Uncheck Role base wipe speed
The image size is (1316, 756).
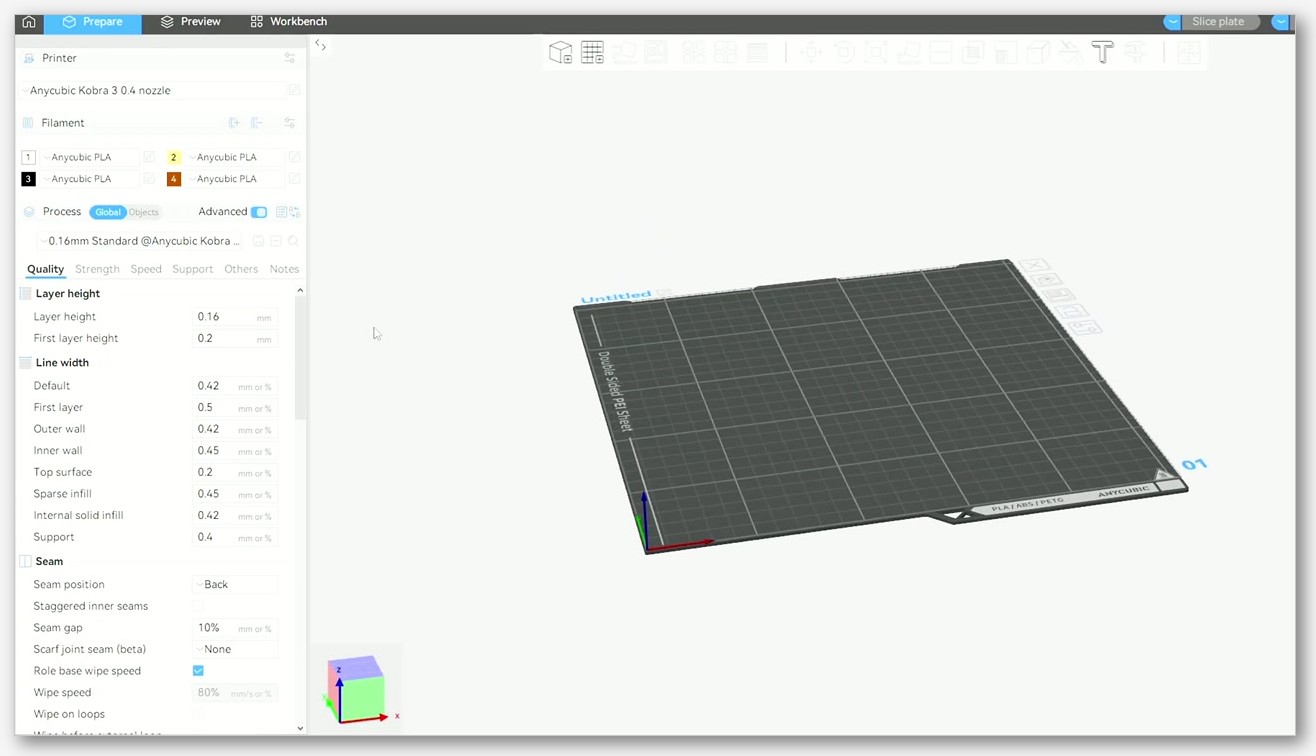point(198,671)
